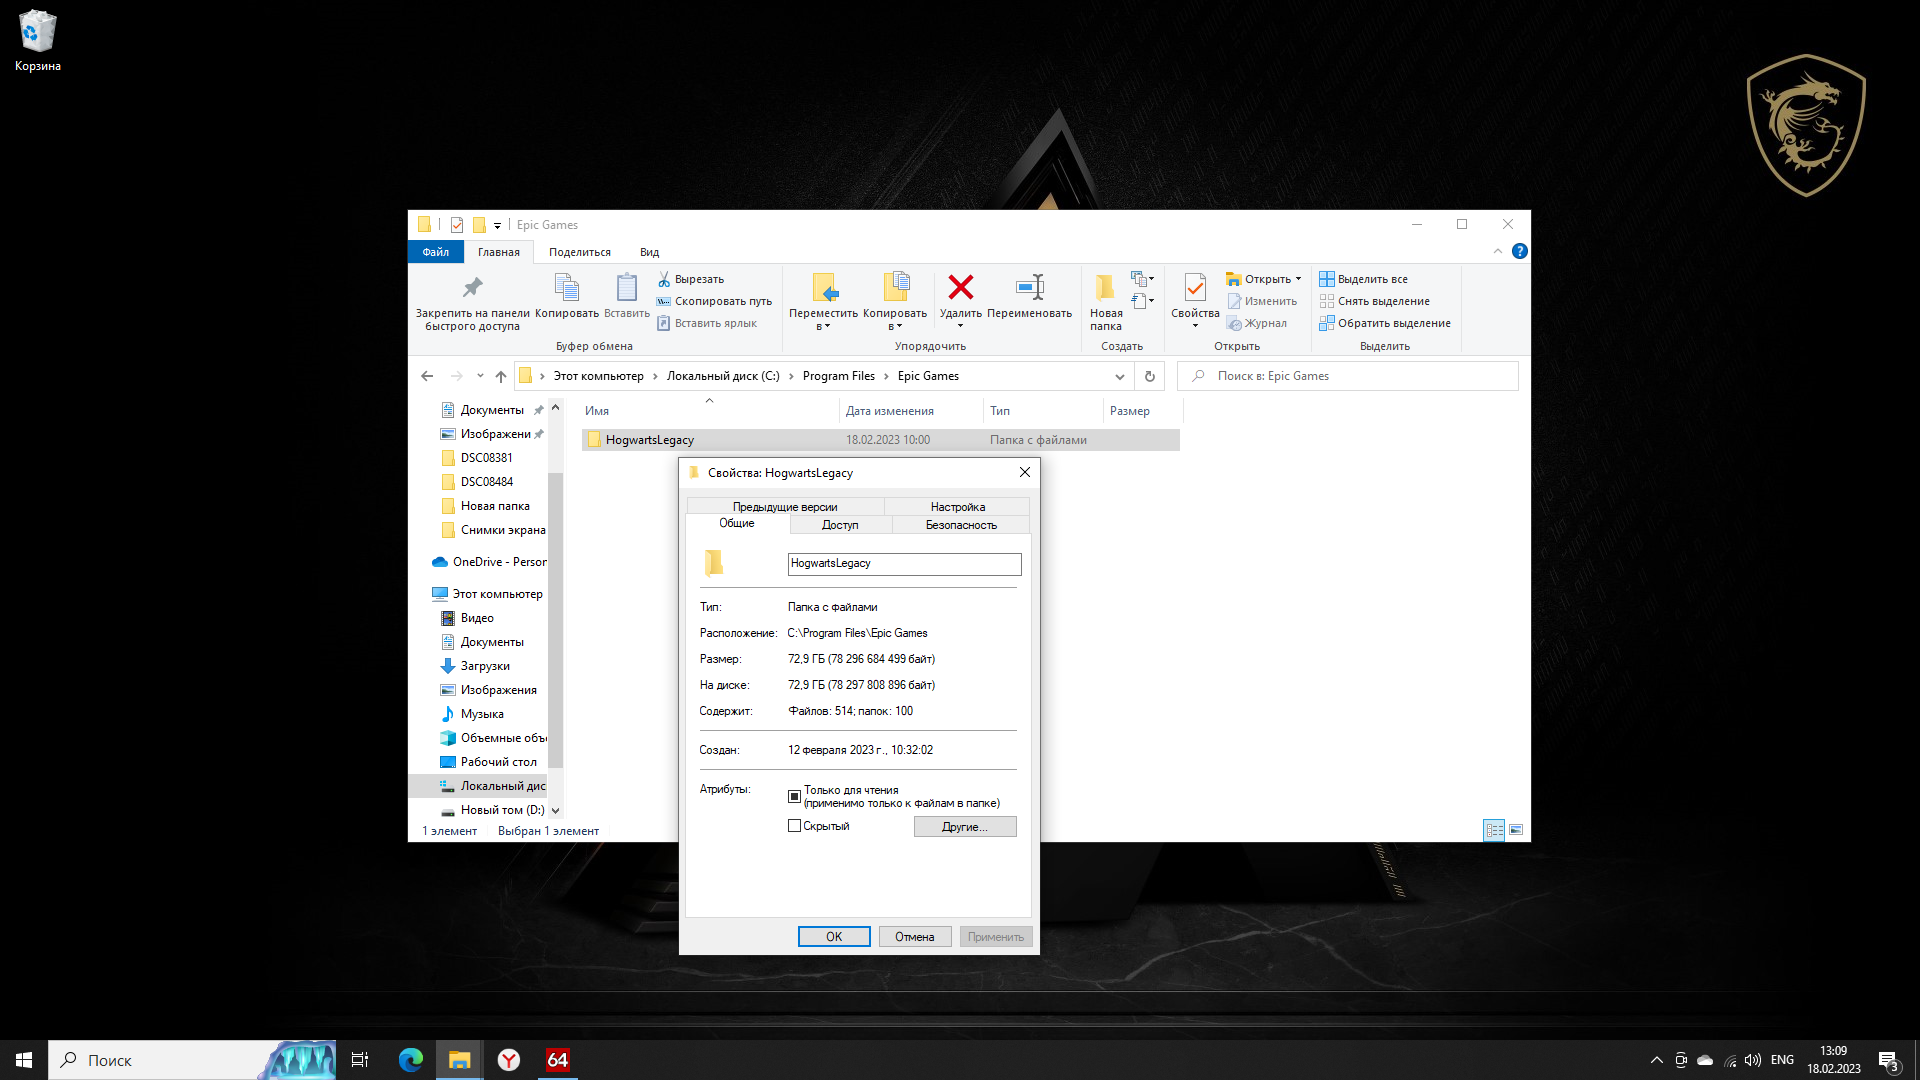The image size is (1920, 1080).
Task: Click Вырезать (Cut) scissors icon
Action: tap(664, 279)
